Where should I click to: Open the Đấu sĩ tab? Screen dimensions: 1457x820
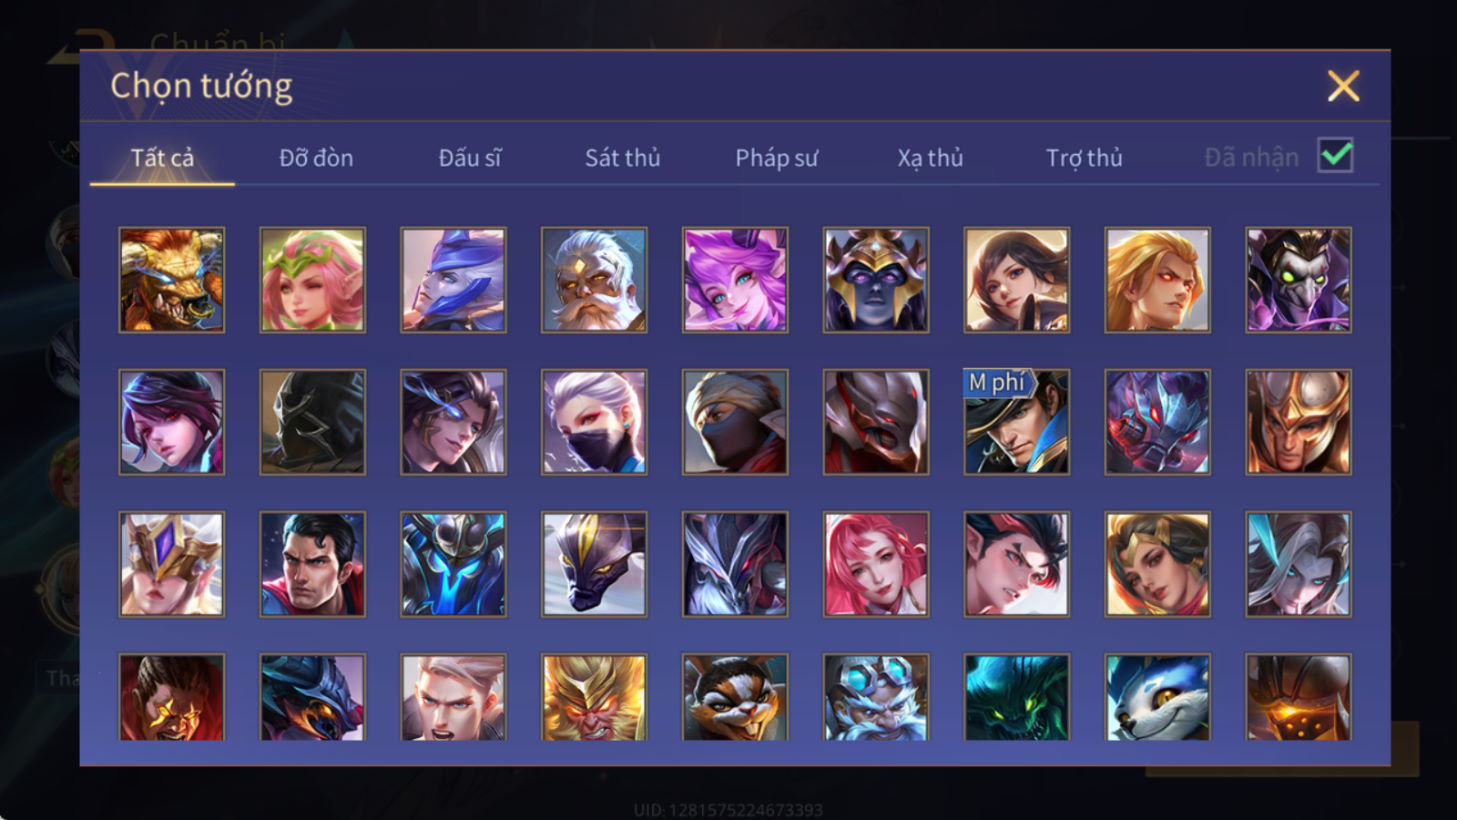pyautogui.click(x=470, y=158)
